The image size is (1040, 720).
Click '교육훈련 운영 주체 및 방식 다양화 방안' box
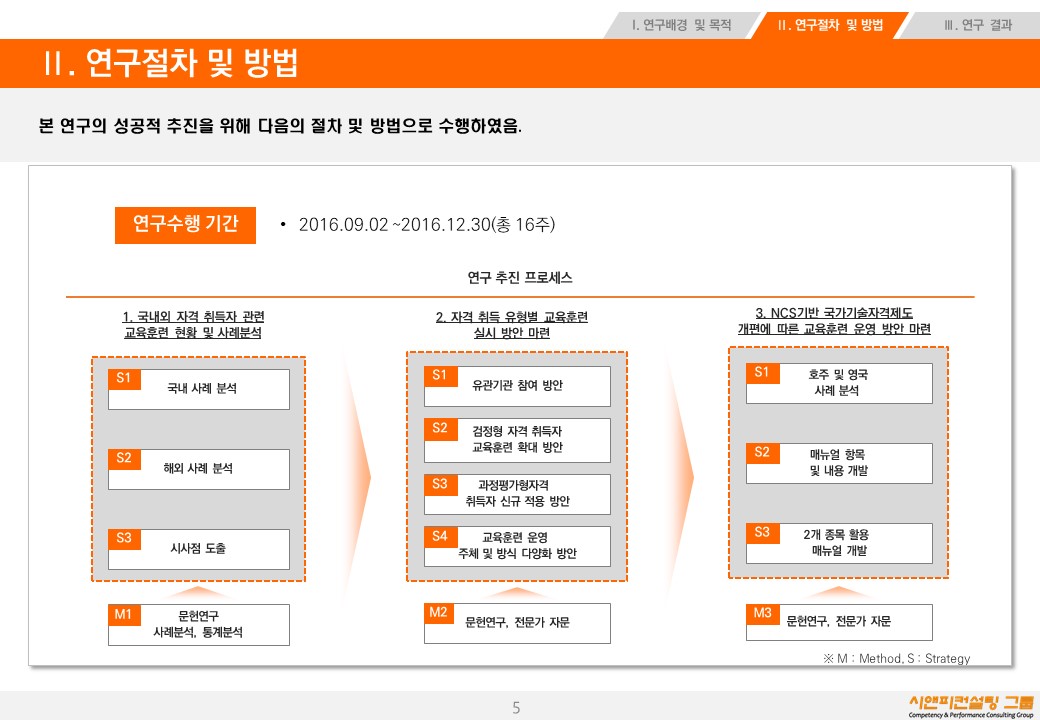(517, 546)
